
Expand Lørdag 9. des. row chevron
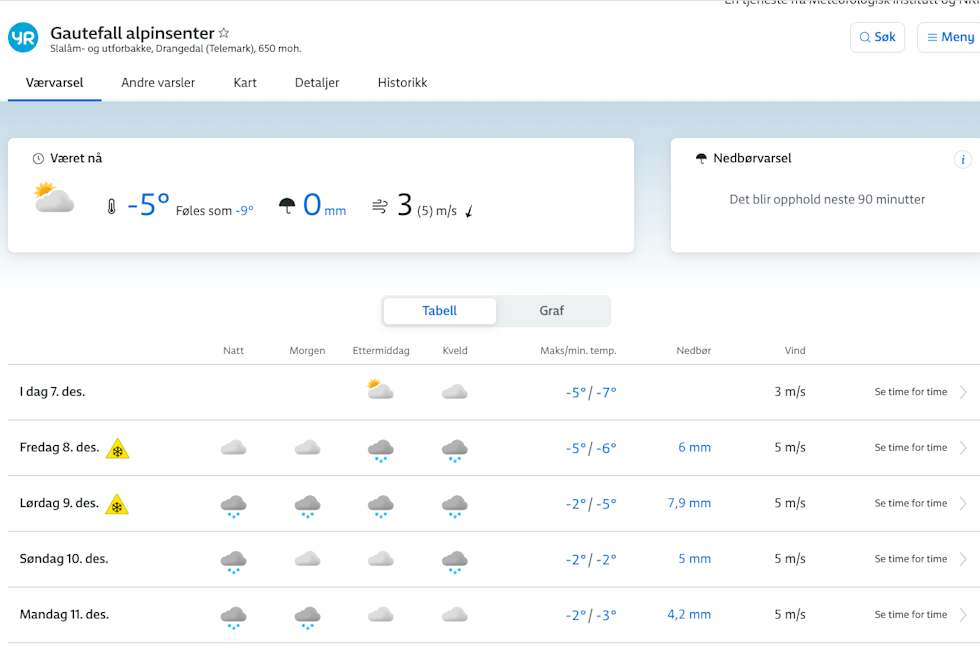click(x=963, y=503)
